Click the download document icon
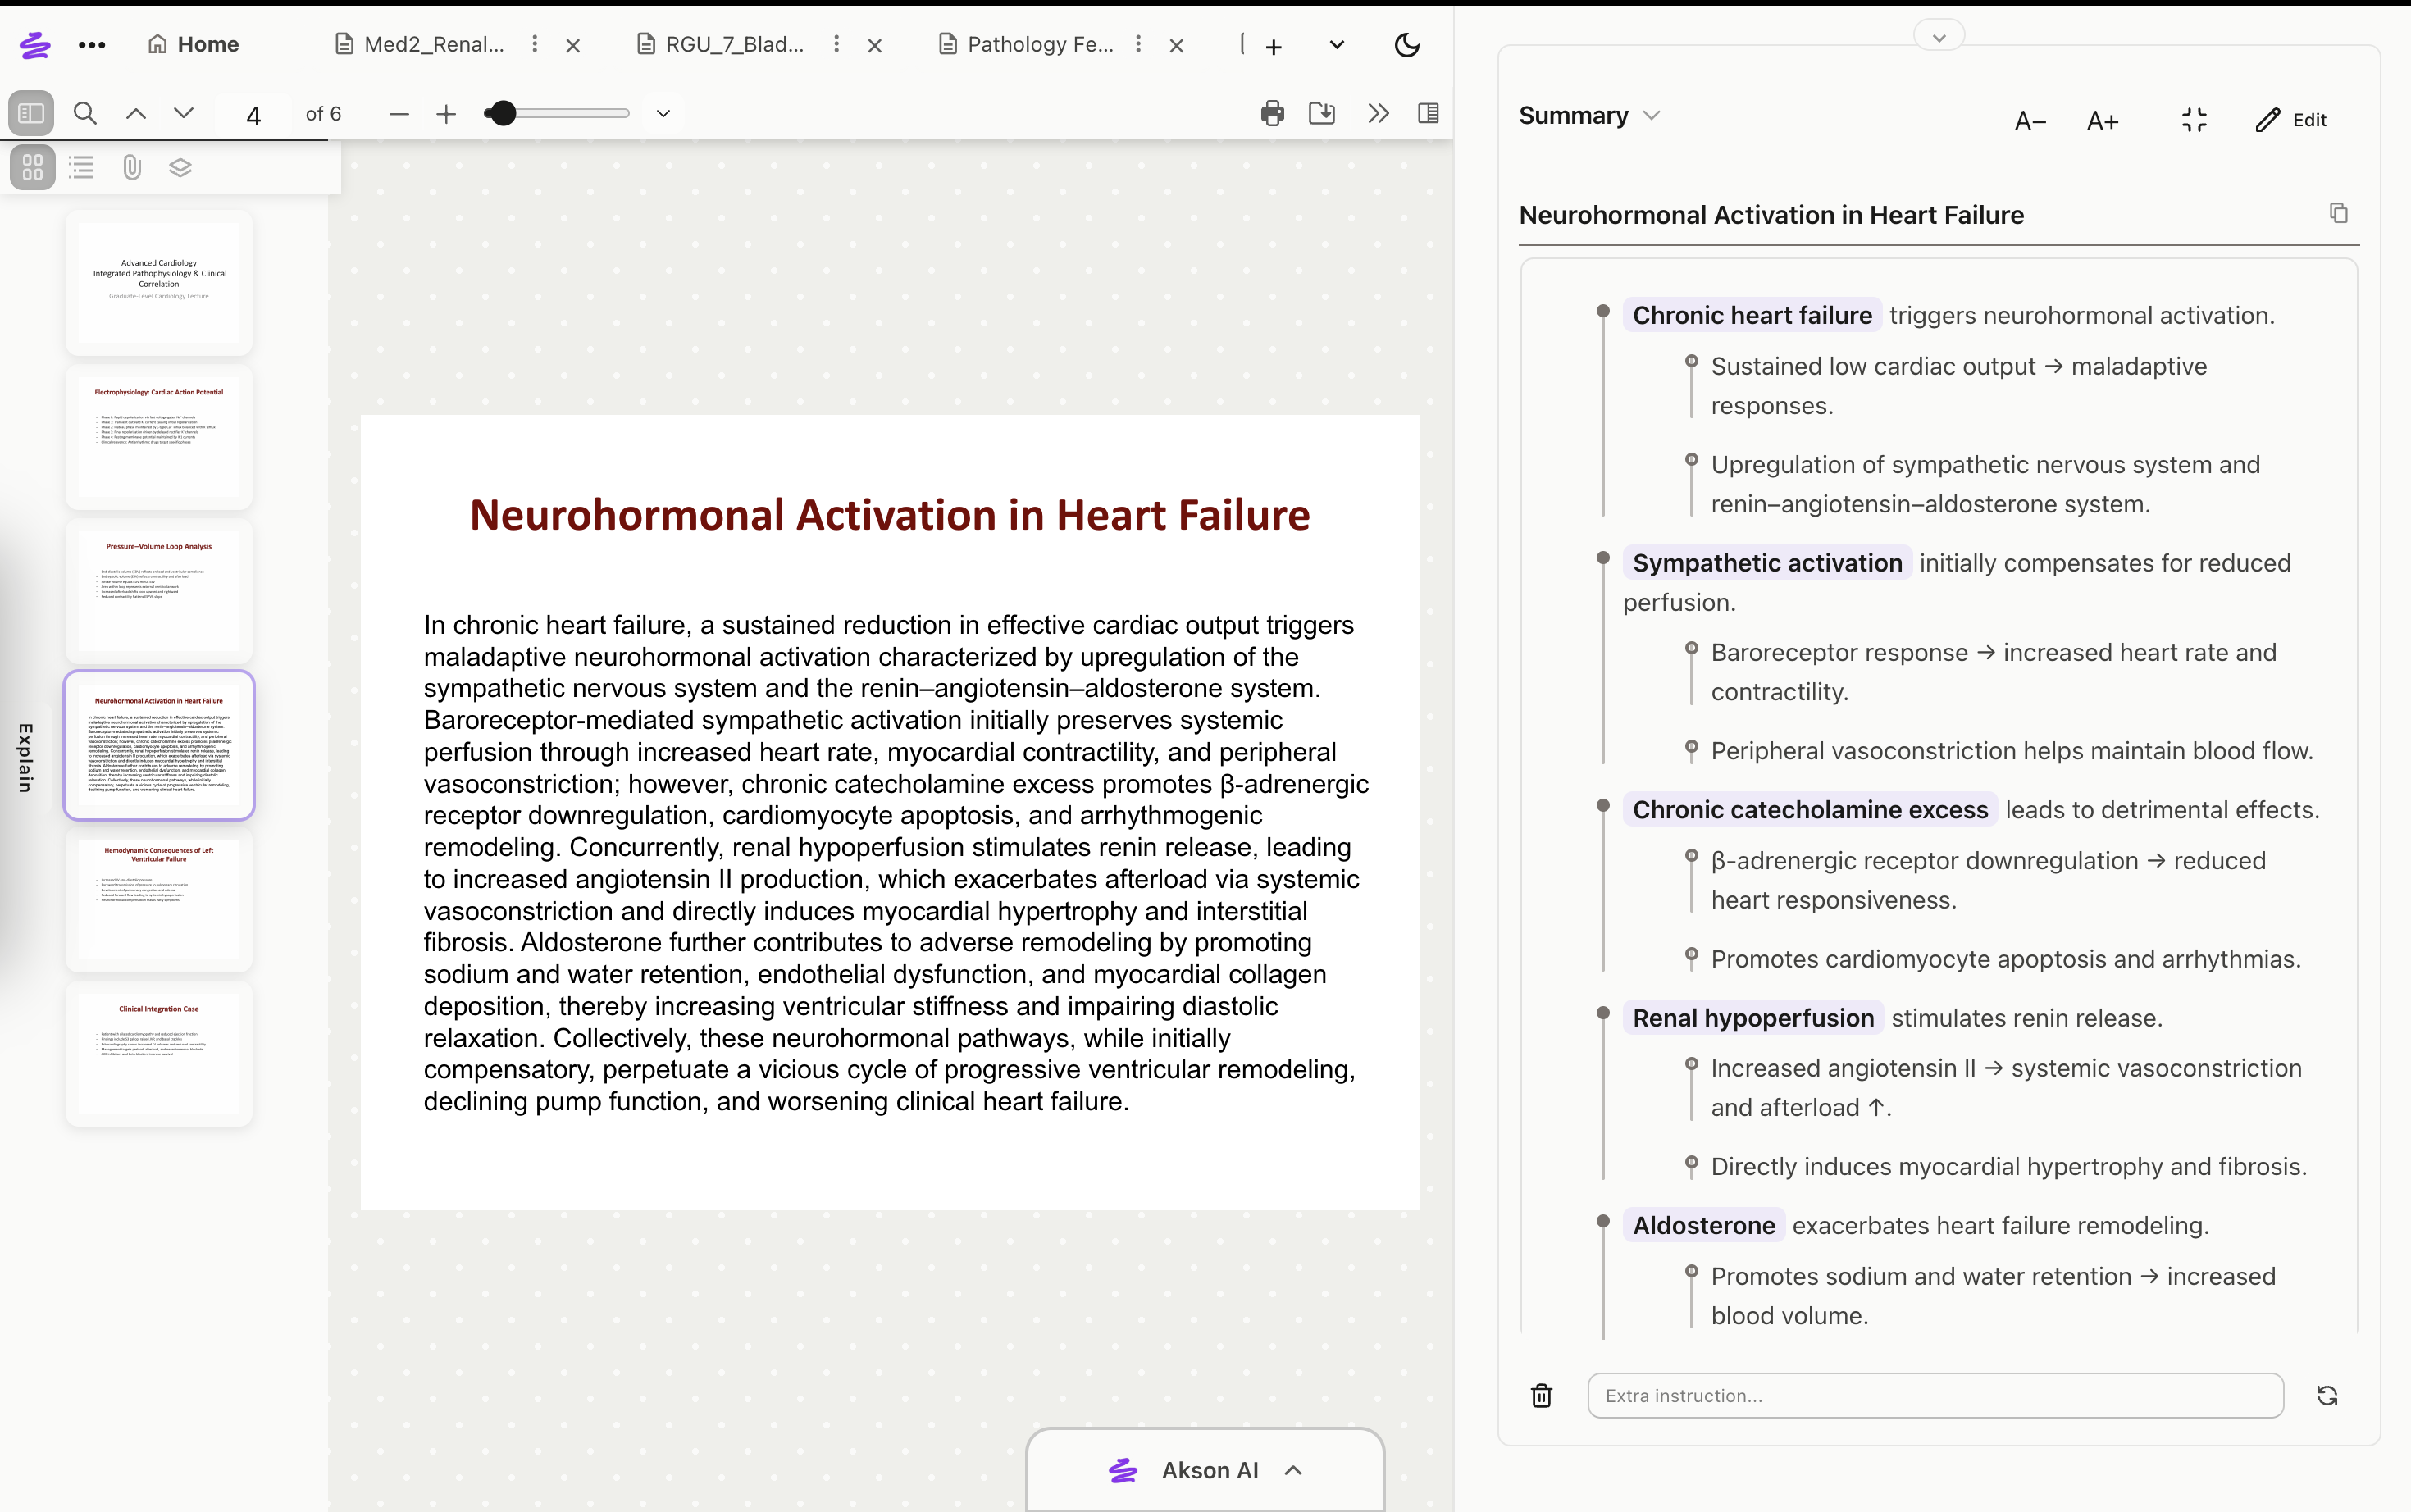Image resolution: width=2411 pixels, height=1512 pixels. (x=1322, y=113)
